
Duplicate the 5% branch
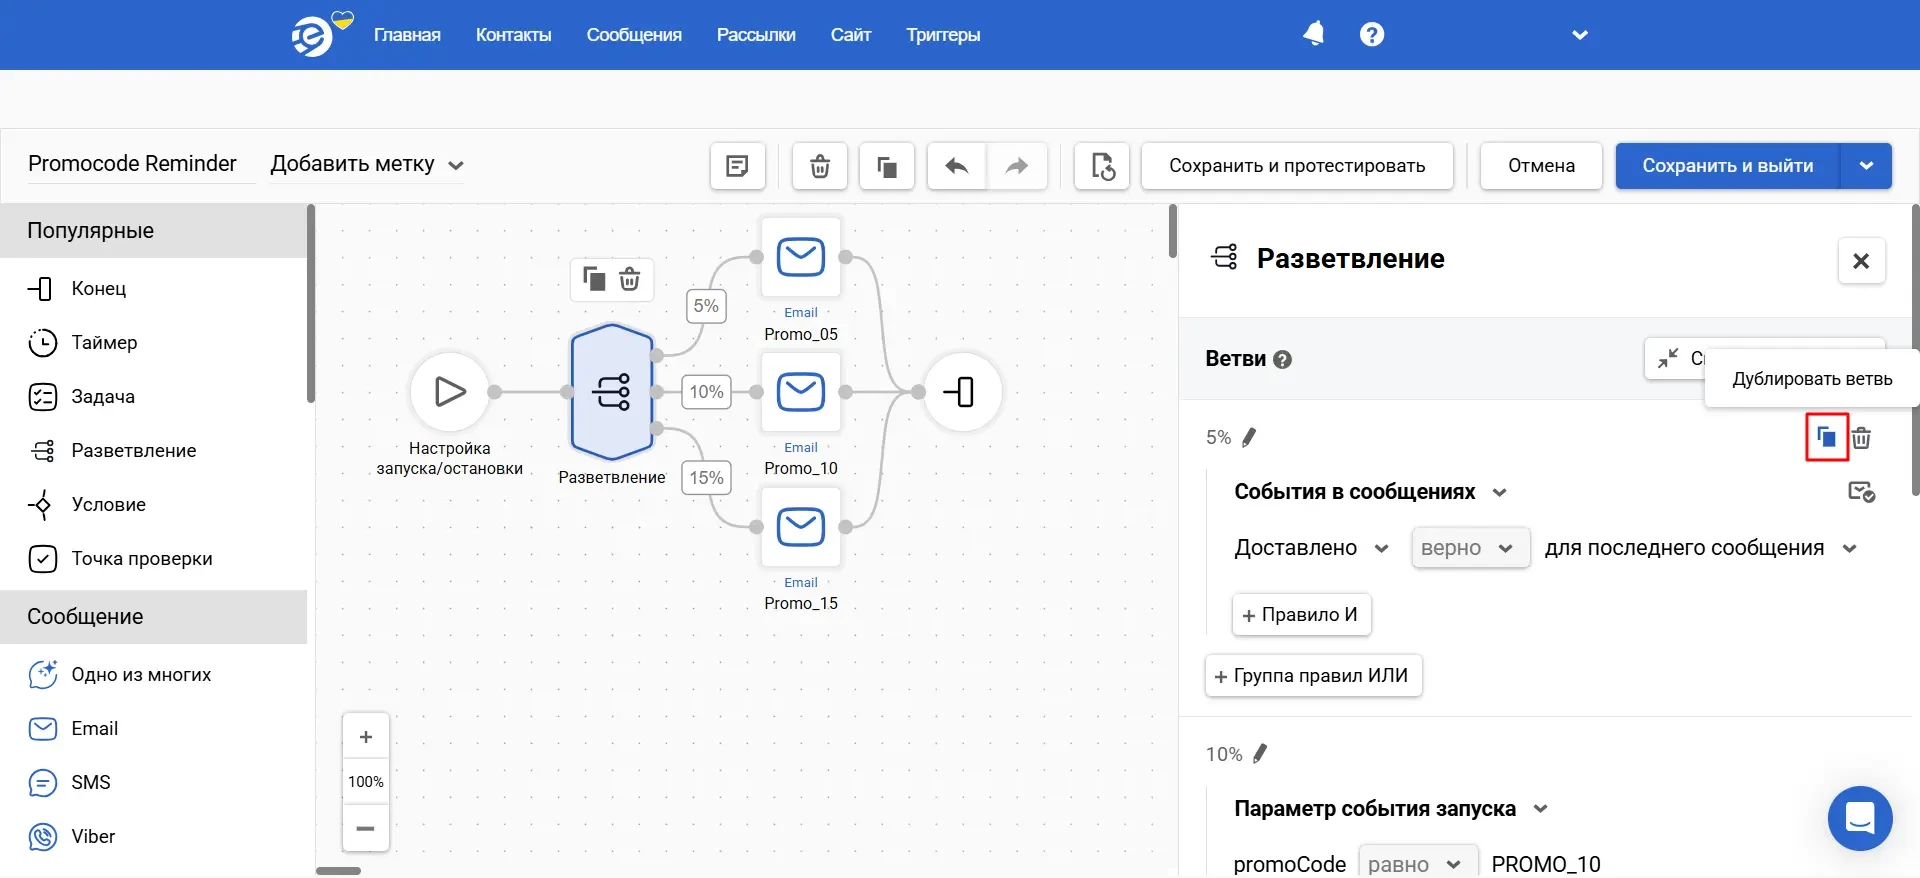point(1826,437)
